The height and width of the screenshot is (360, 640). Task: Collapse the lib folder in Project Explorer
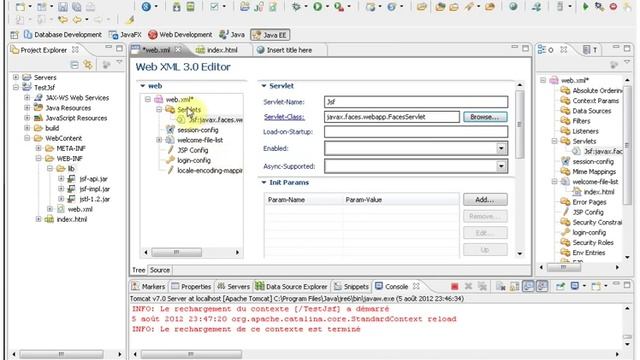[50, 169]
